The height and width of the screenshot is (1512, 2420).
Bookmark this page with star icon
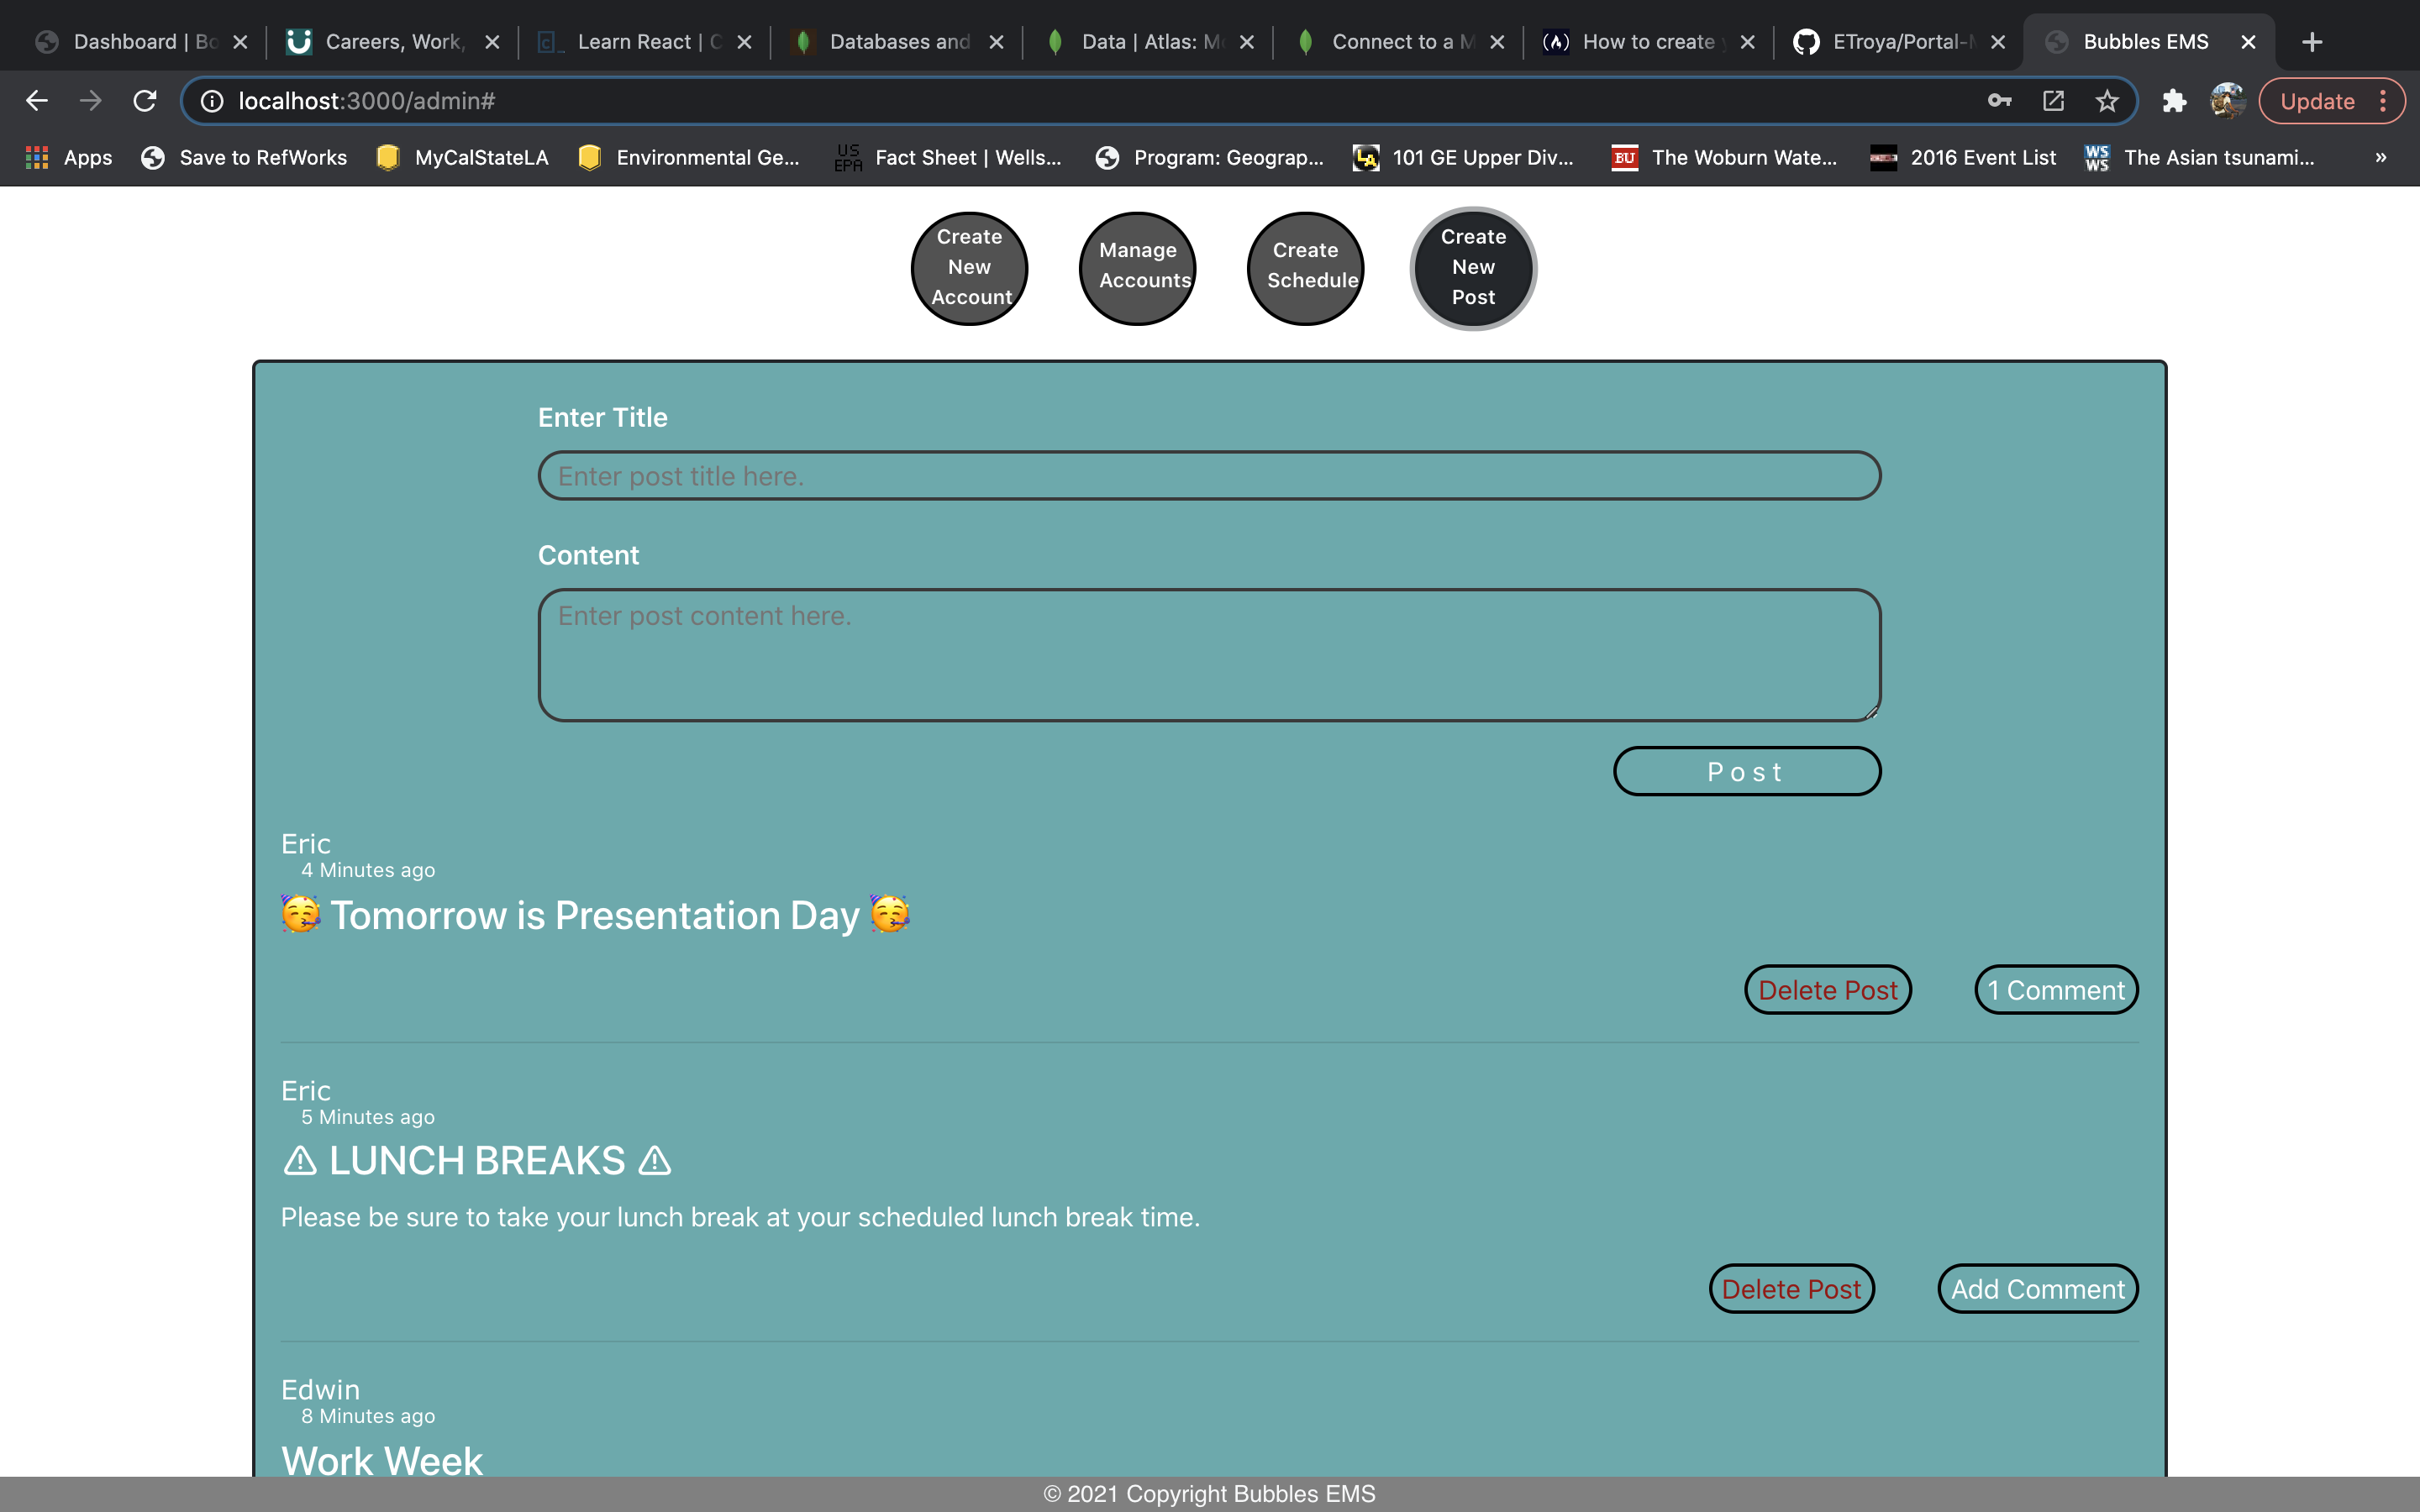[2107, 101]
